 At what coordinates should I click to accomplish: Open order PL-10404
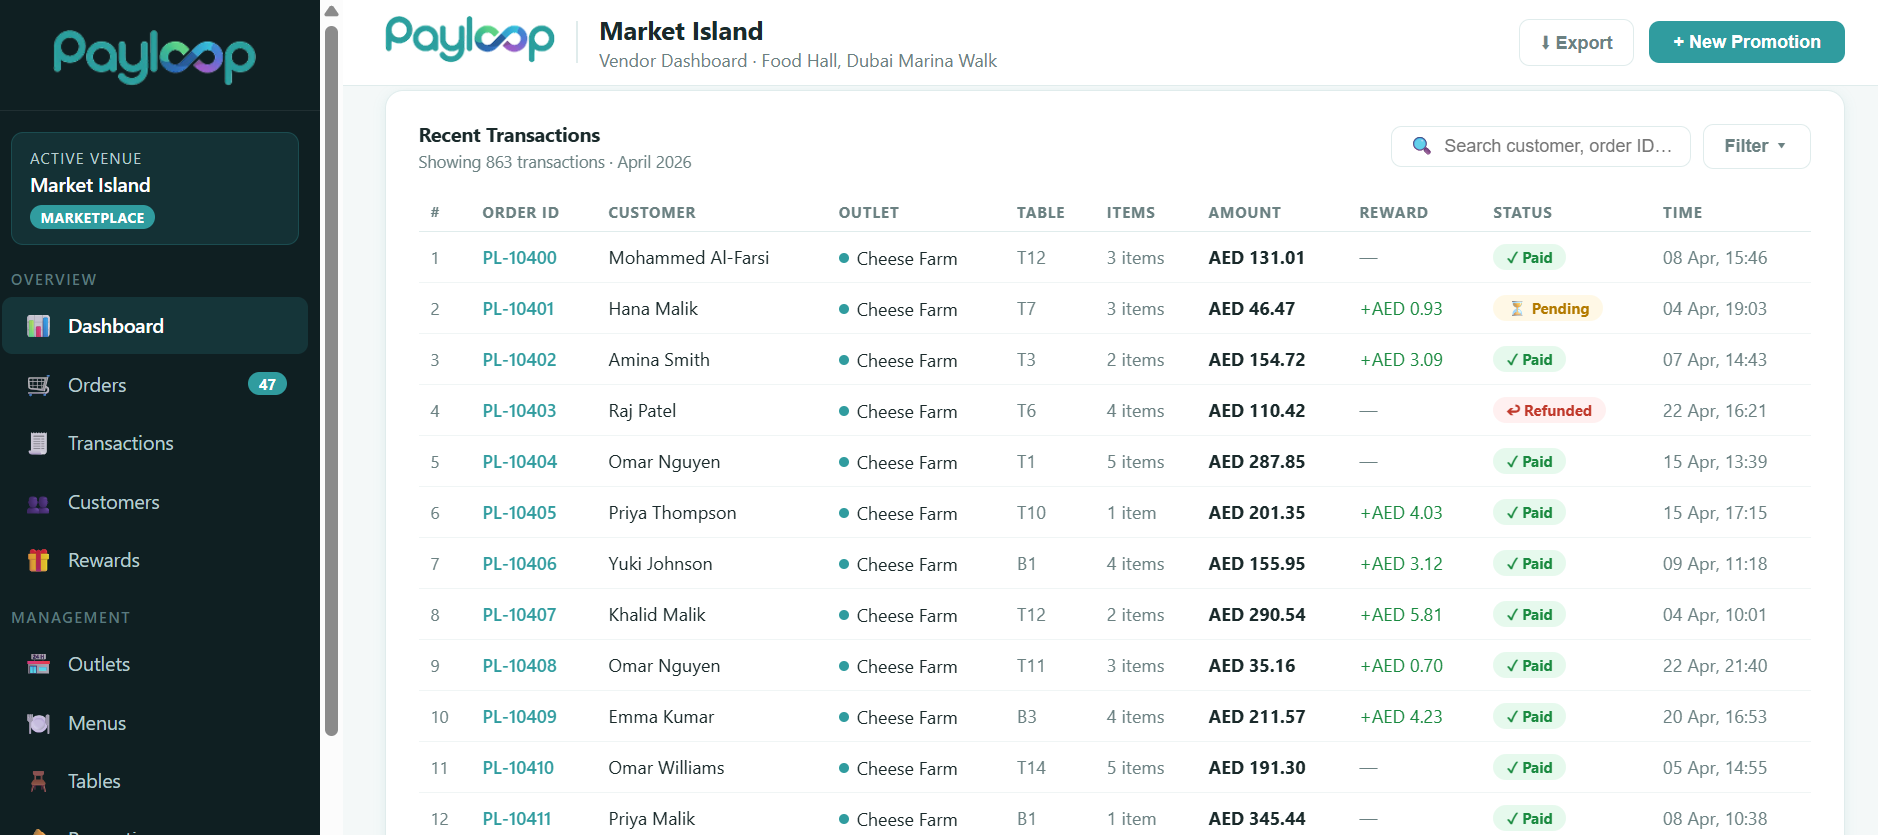(x=519, y=461)
